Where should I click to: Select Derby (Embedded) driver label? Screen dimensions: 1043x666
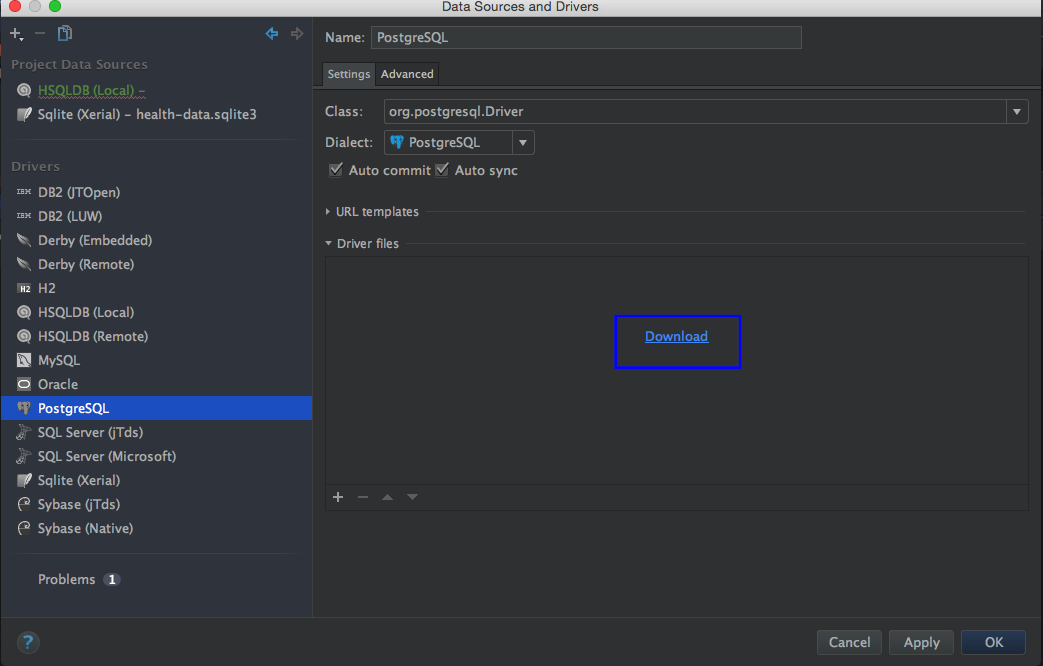(x=95, y=240)
